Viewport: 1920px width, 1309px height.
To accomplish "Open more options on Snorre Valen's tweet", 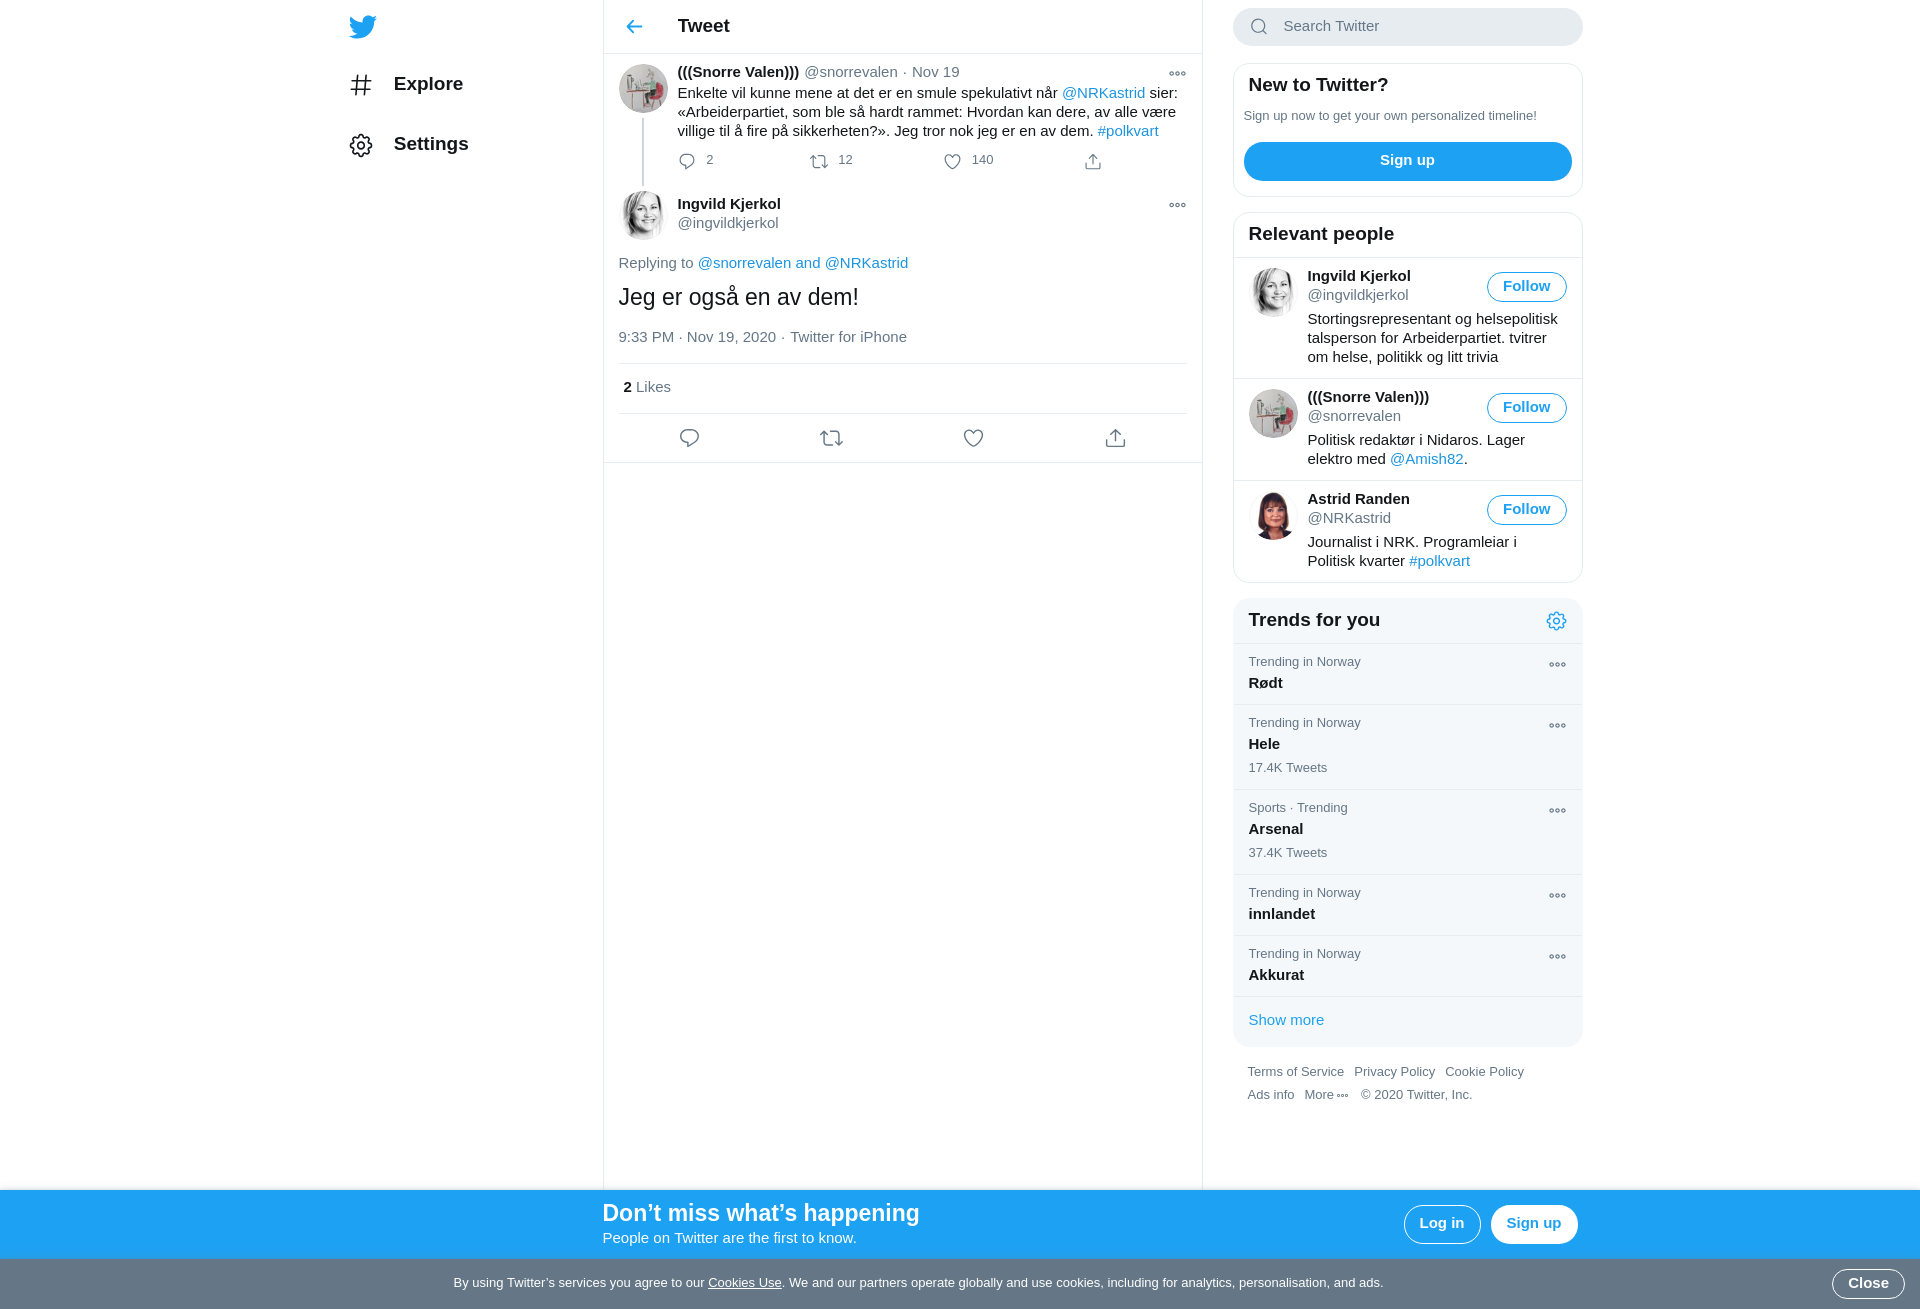I will point(1177,74).
